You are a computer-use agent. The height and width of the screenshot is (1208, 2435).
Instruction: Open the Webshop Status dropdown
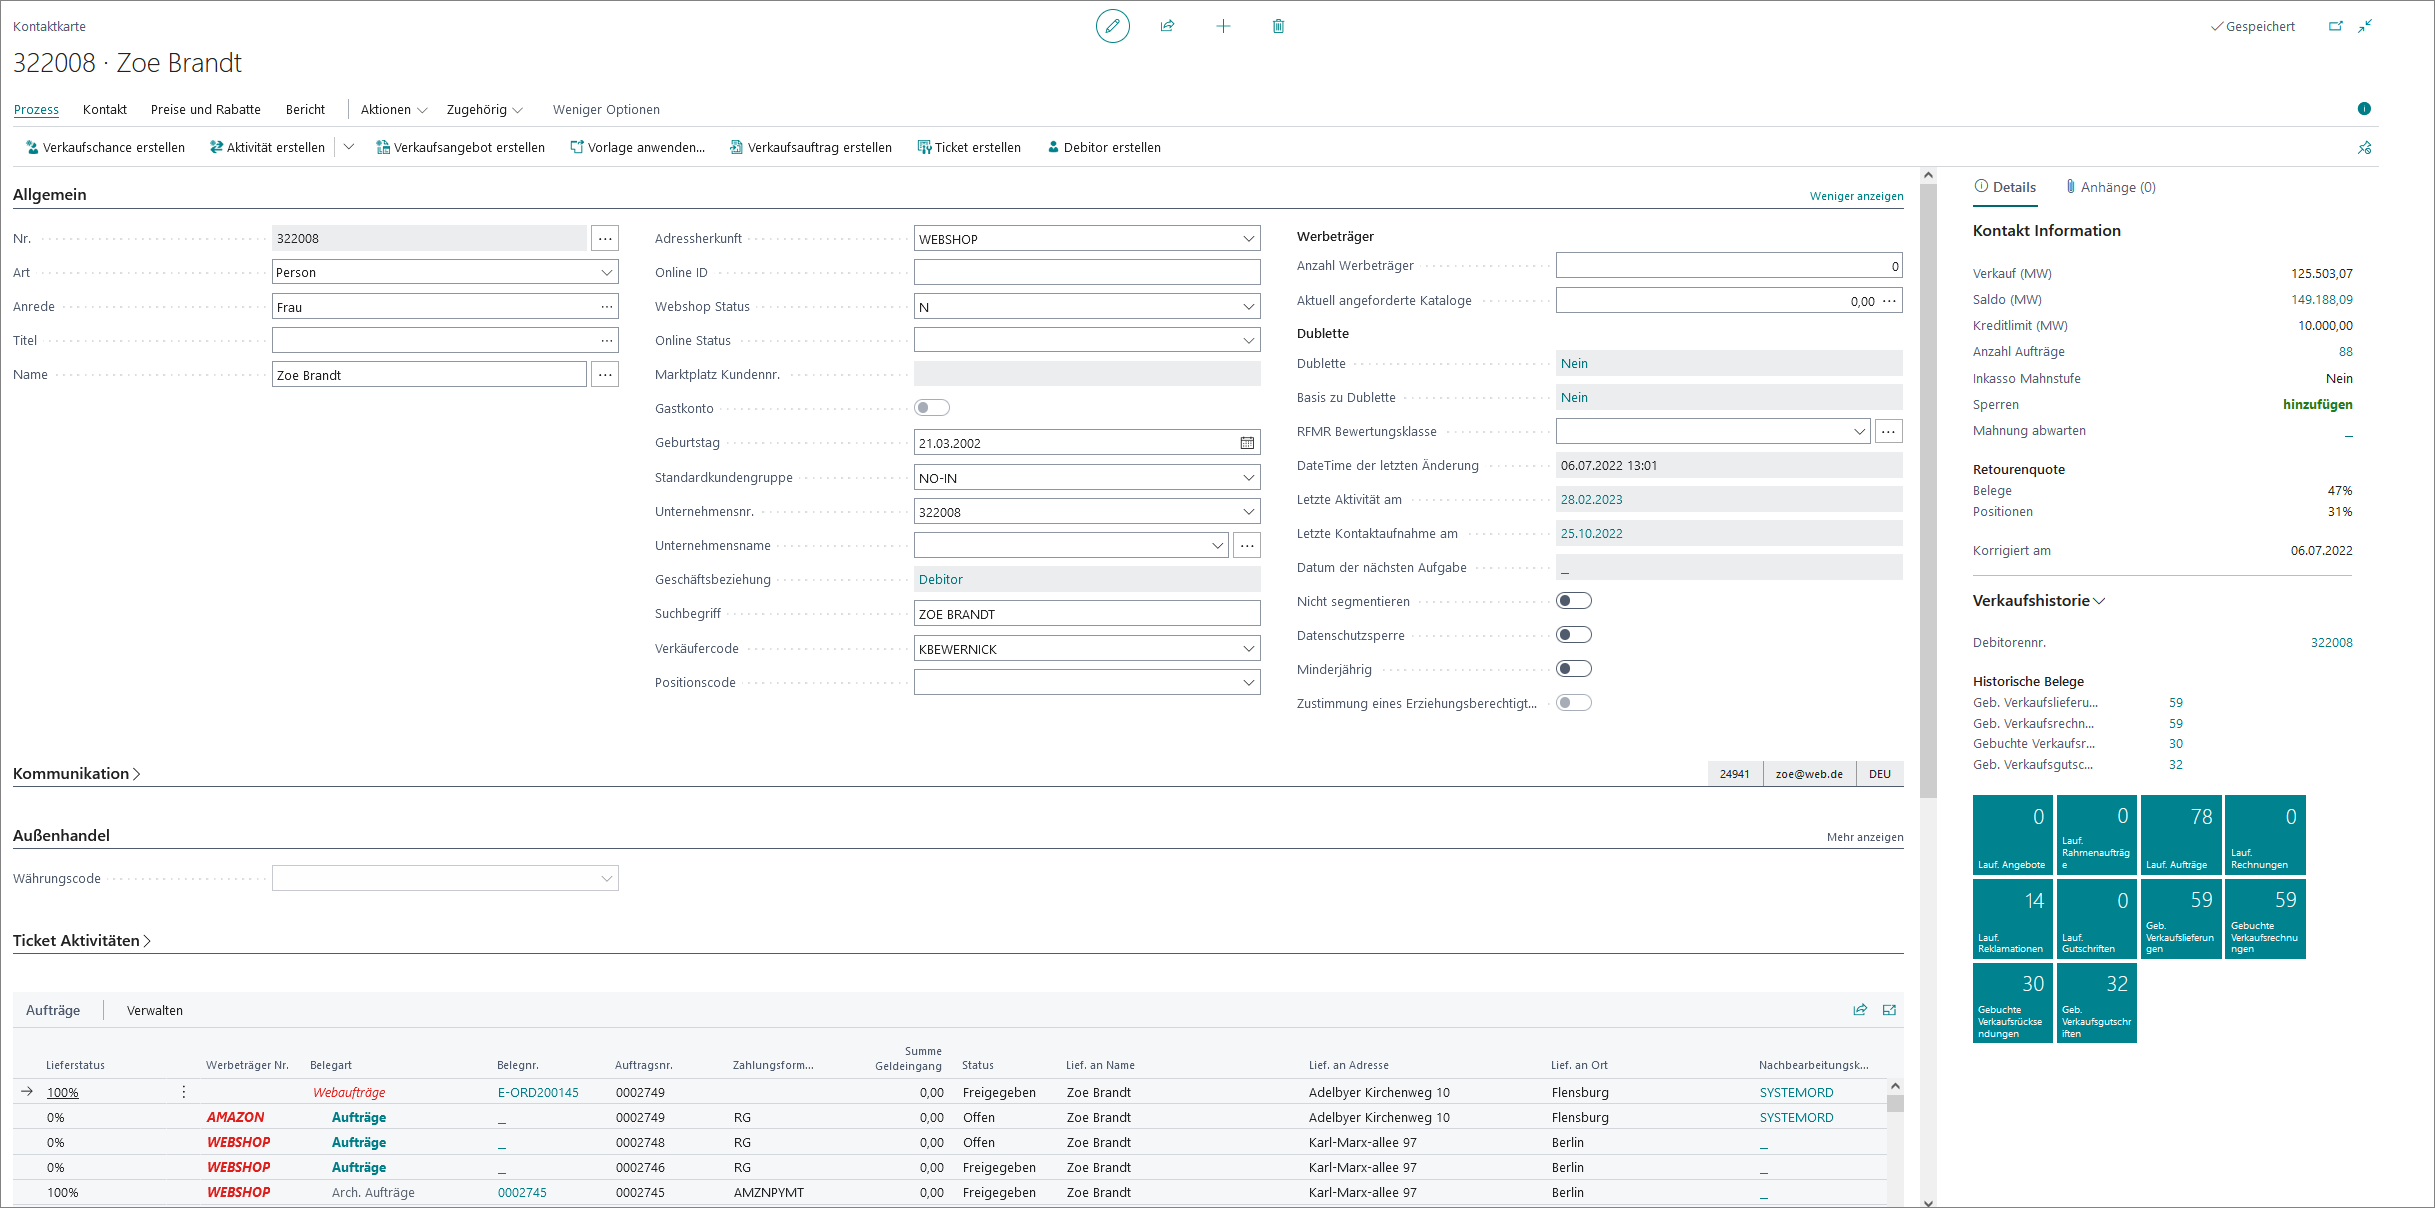pos(1248,307)
